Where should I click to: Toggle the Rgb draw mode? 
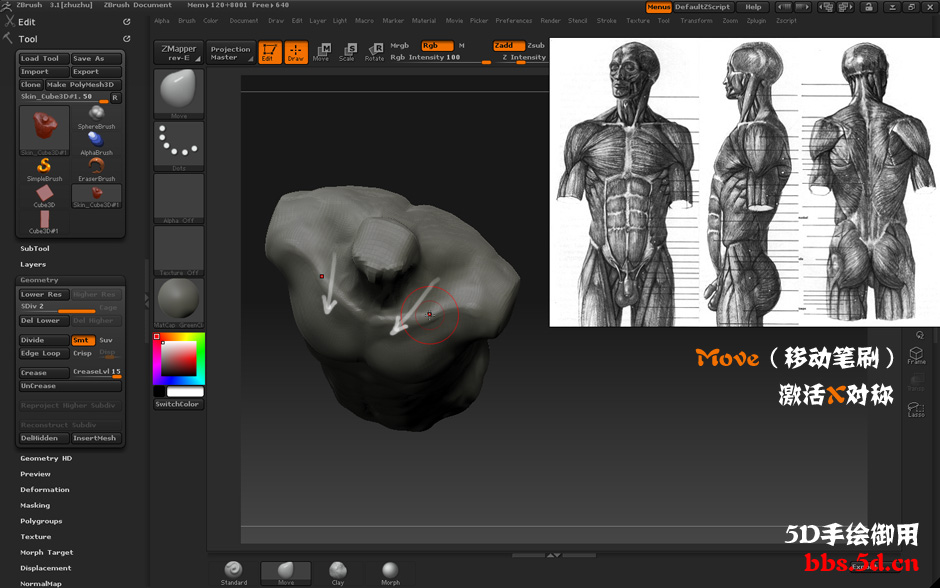(438, 46)
